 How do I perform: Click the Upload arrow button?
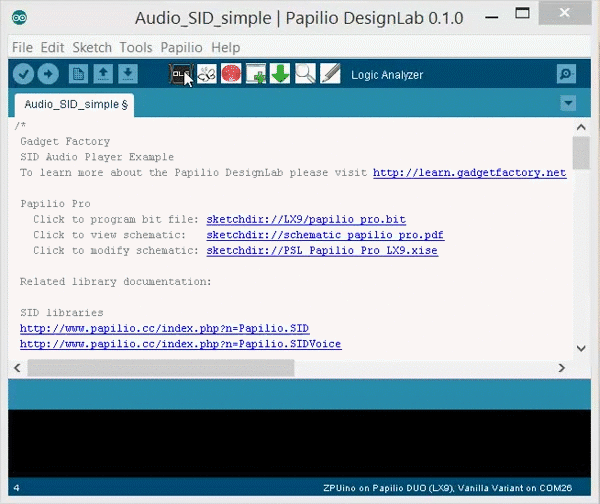(48, 73)
